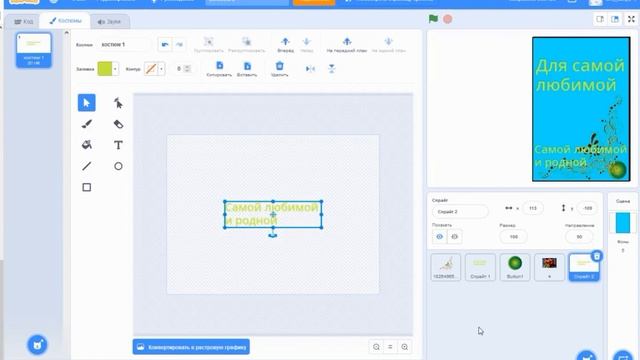This screenshot has width=640, height=360.
Task: Bring selection to the front
Action: coord(347,44)
